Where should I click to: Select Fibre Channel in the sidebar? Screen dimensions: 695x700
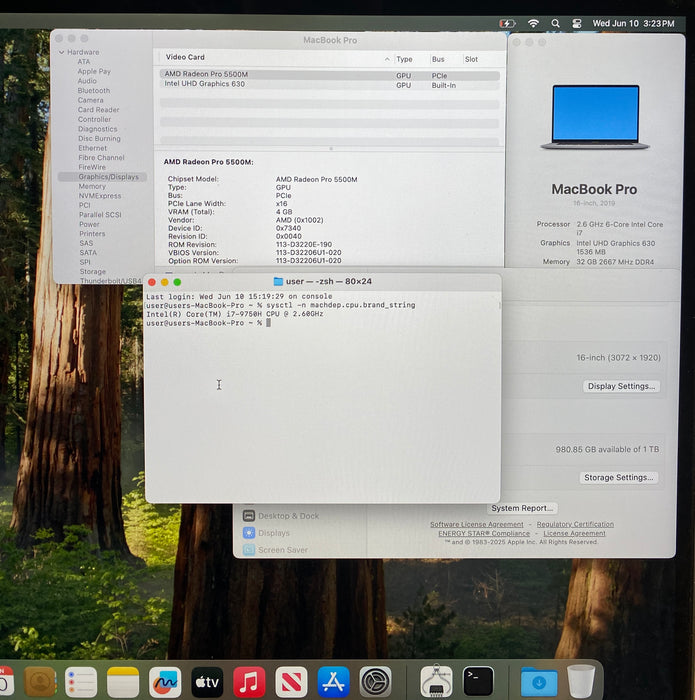click(x=101, y=158)
